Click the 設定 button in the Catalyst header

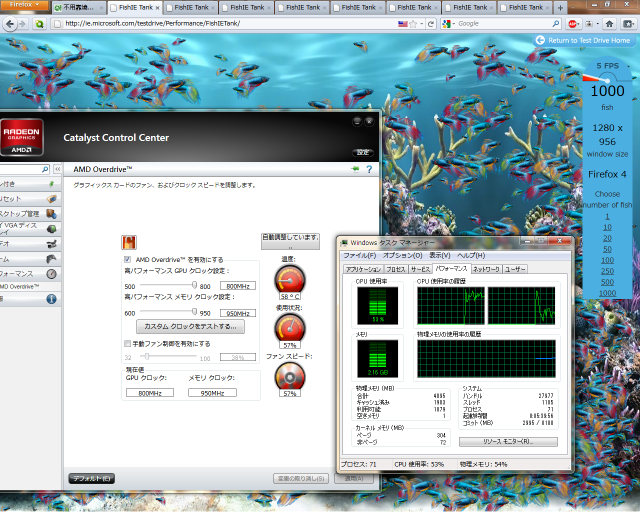tap(363, 152)
